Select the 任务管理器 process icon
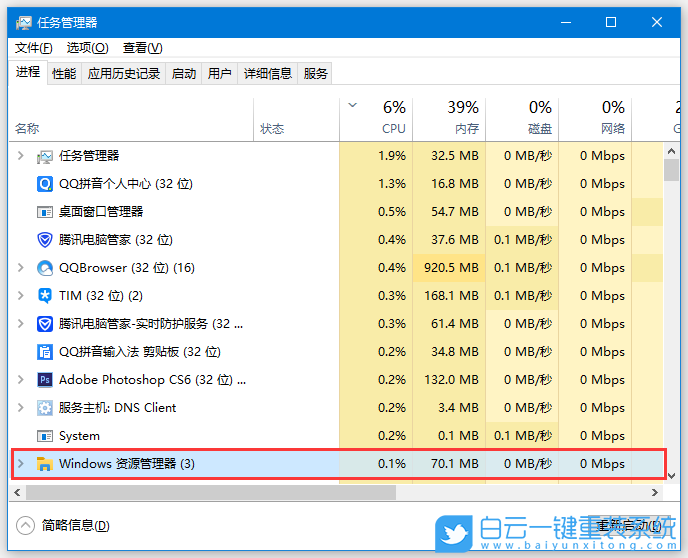Viewport: 688px width, 558px height. (x=45, y=156)
